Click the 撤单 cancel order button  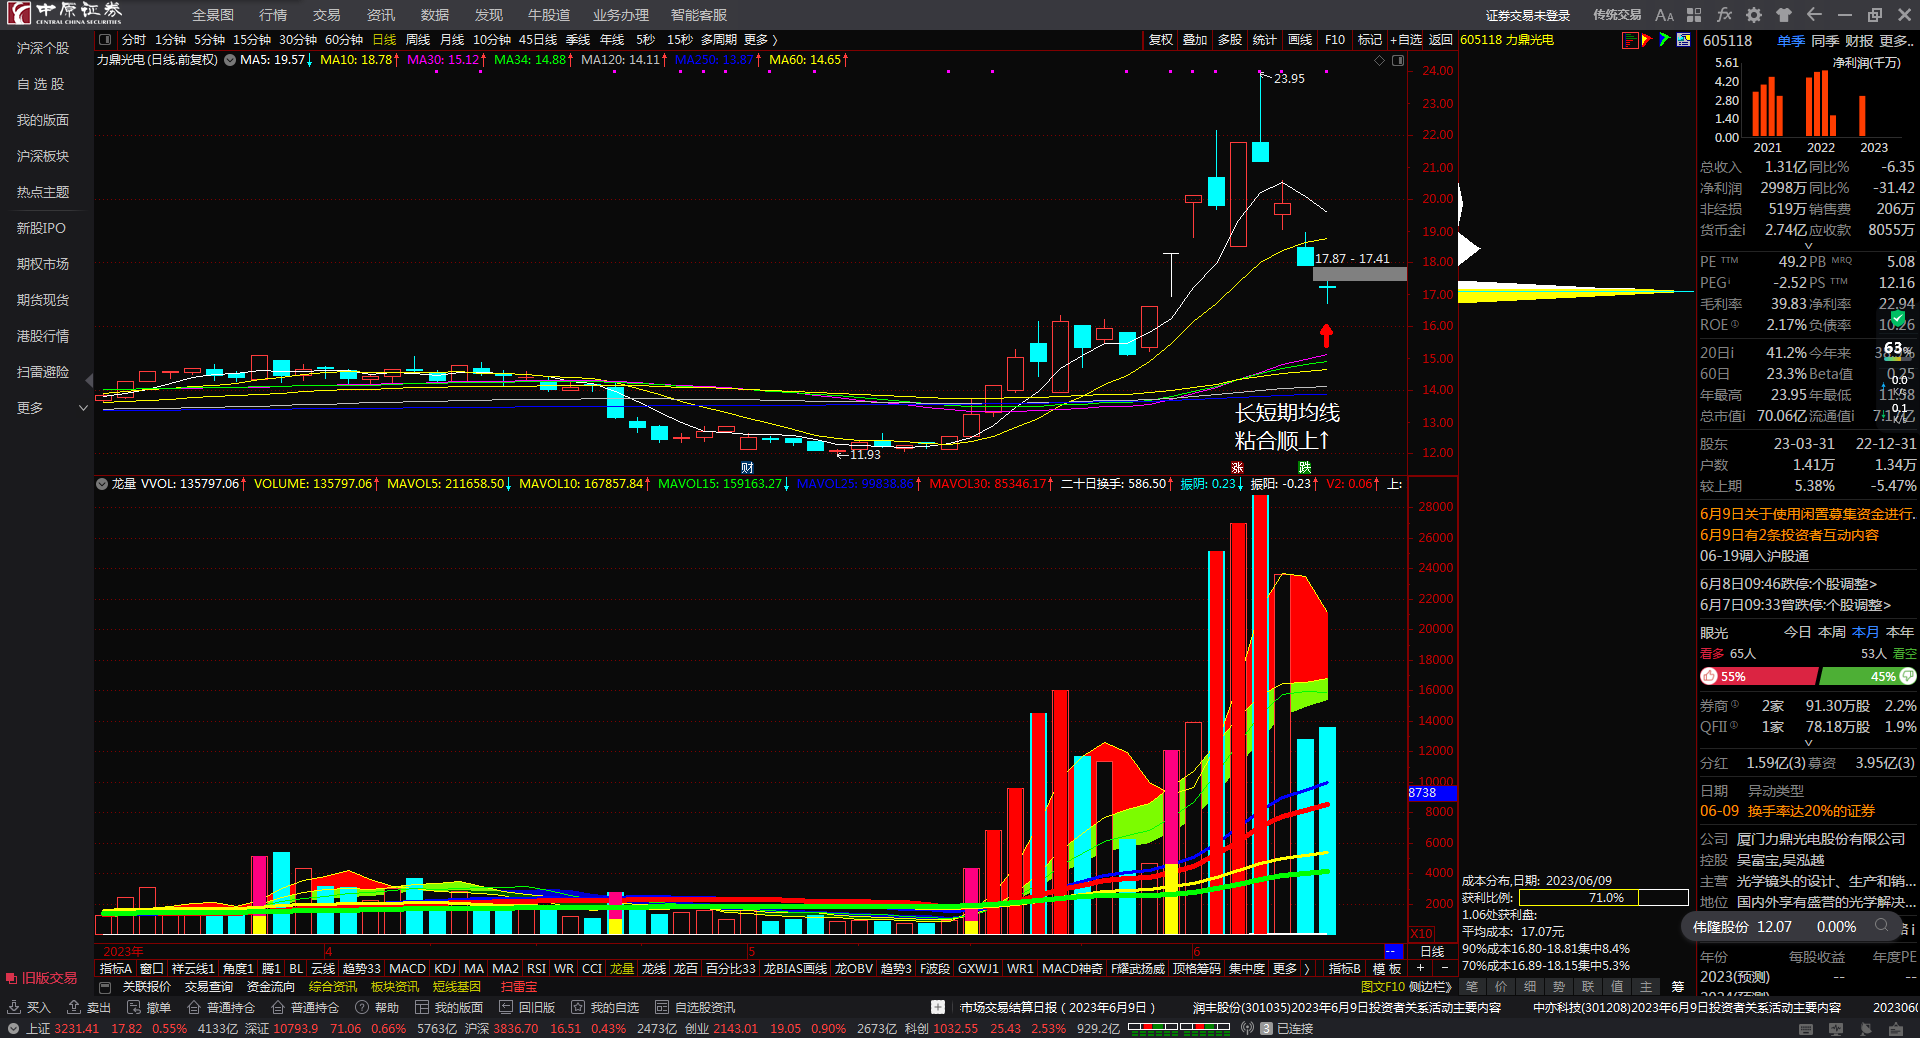click(x=149, y=1007)
